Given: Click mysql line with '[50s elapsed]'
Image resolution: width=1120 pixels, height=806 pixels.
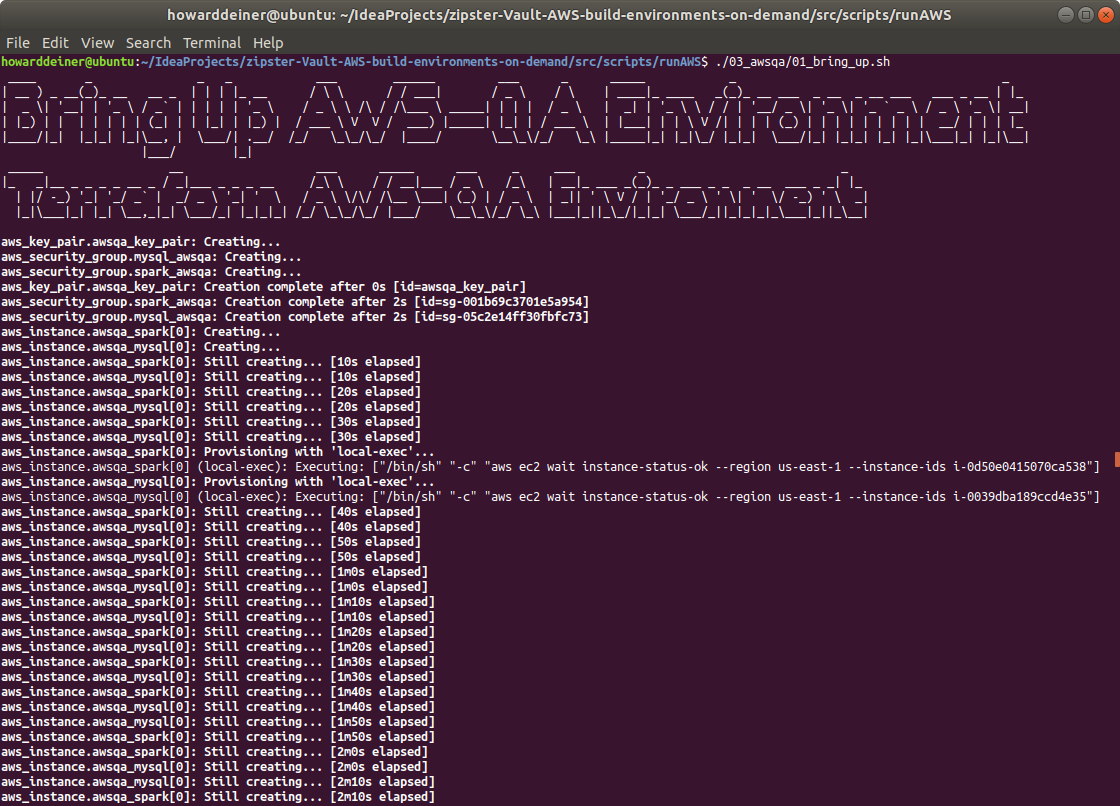Looking at the screenshot, I should coord(211,557).
